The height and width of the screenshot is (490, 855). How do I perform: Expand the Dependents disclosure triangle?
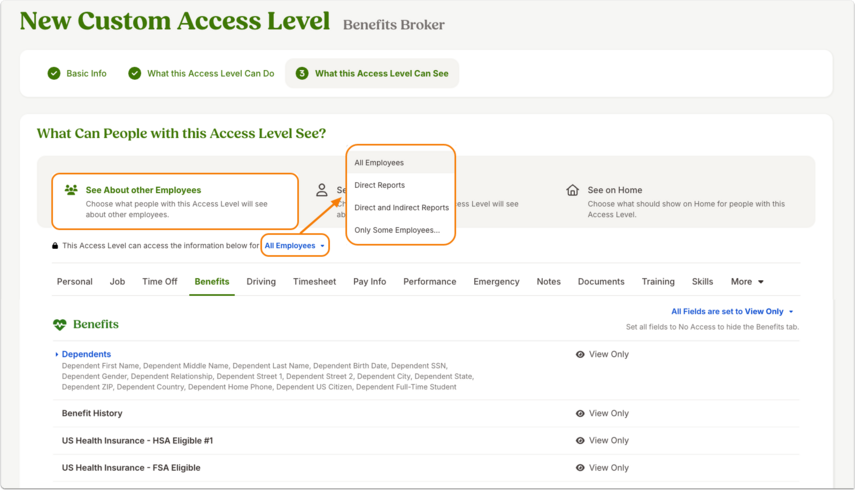click(57, 354)
